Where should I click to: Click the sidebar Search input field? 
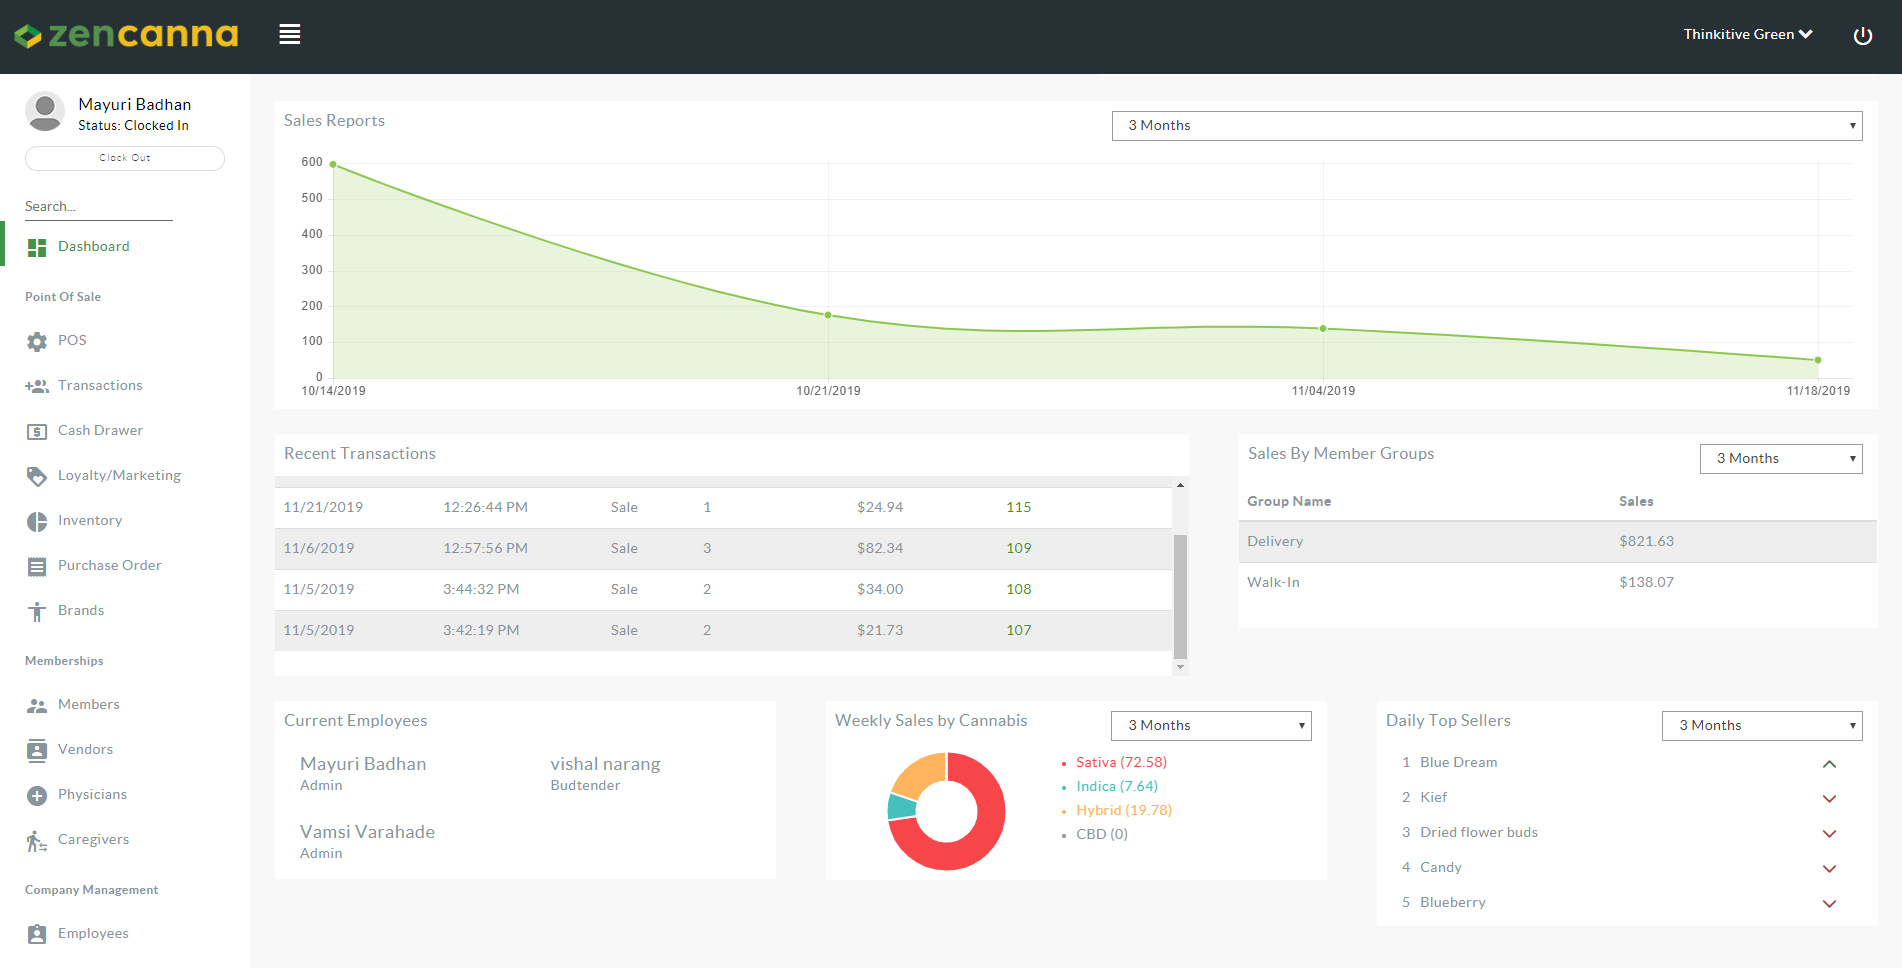coord(98,207)
